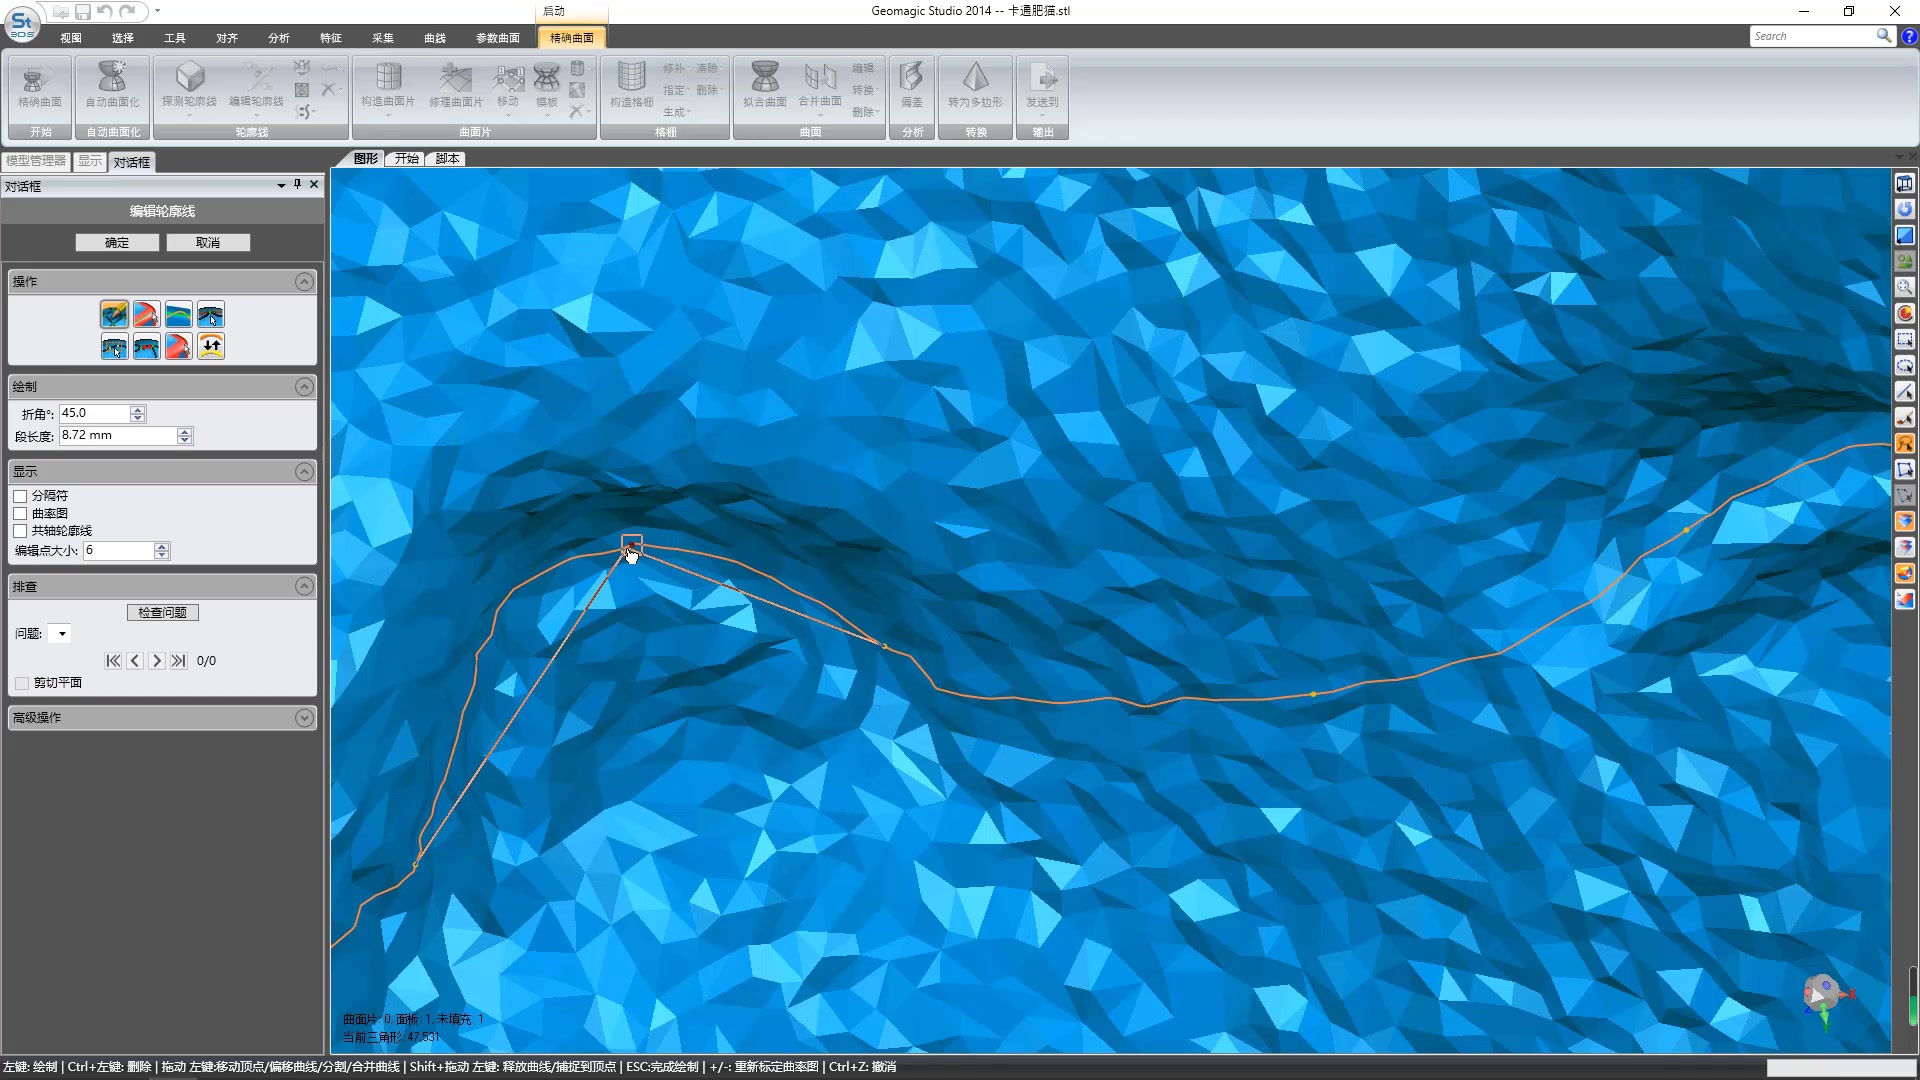1920x1080 pixels.
Task: Switch to the 模型管理器 panel tab
Action: pos(36,161)
